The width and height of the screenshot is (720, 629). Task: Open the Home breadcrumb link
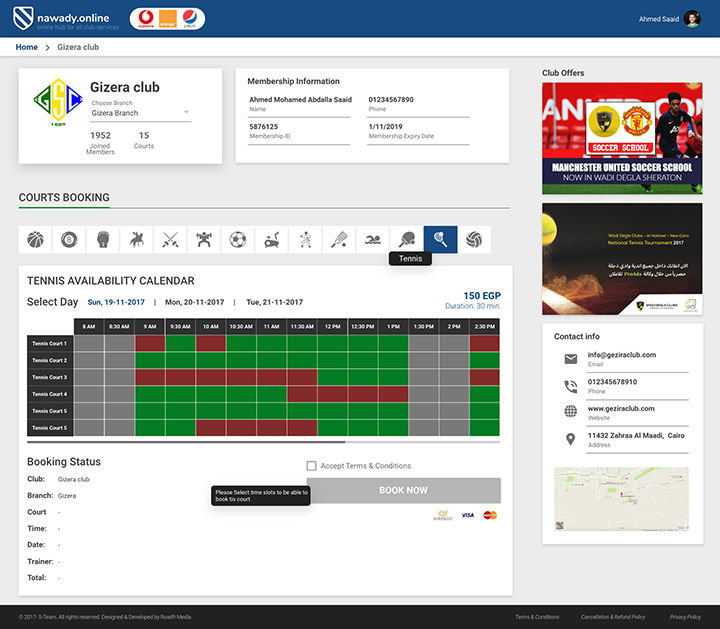coord(27,47)
